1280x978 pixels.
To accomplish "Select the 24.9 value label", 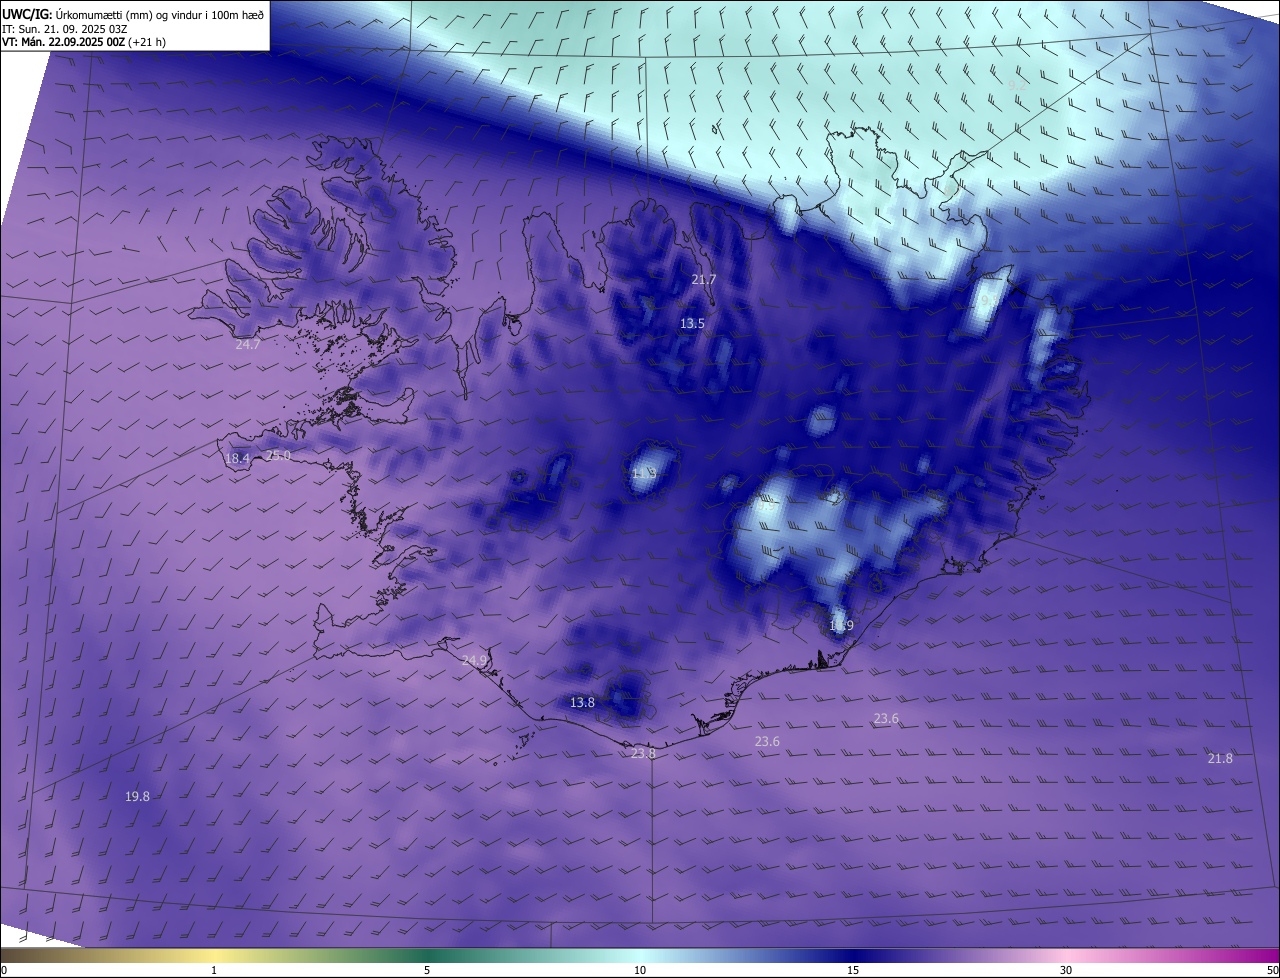I will (x=475, y=660).
